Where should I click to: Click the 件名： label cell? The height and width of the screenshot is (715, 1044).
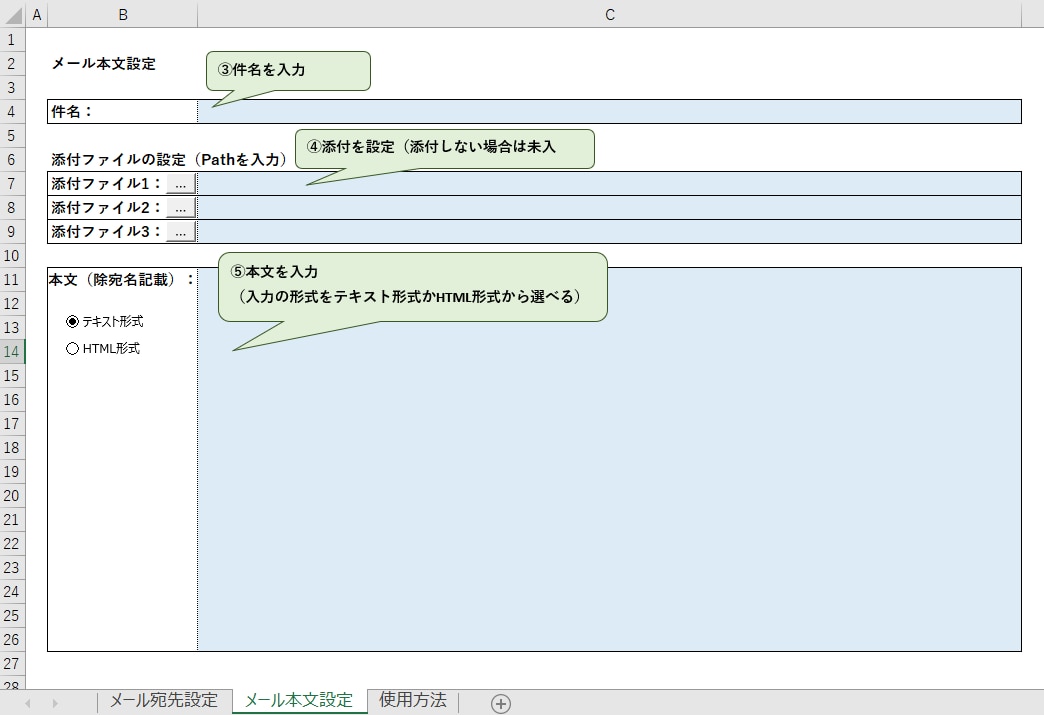pyautogui.click(x=123, y=111)
